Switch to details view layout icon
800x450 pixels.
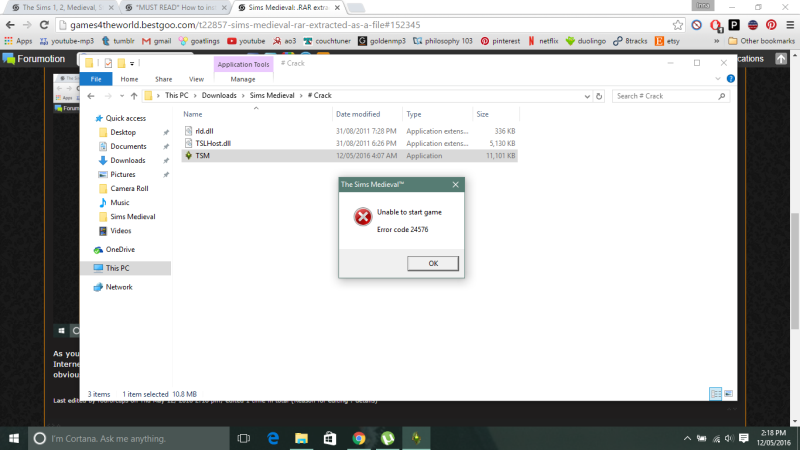pos(715,393)
